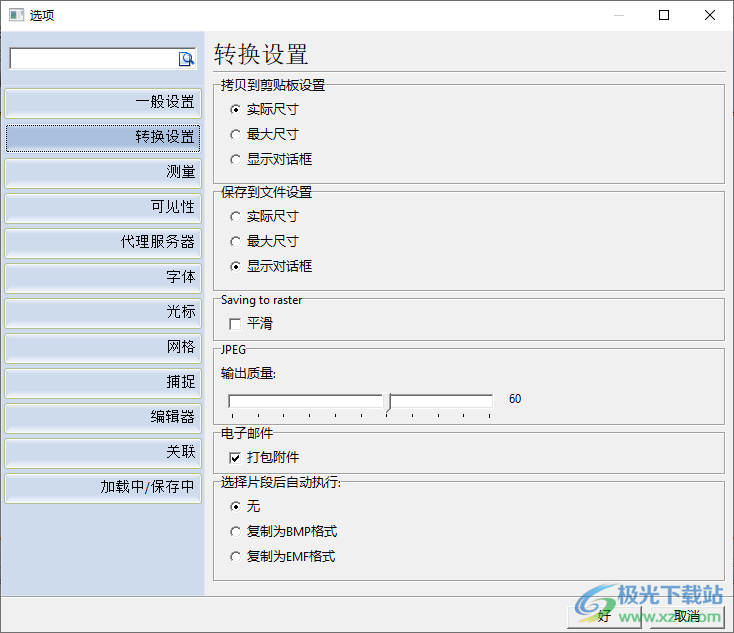
Task: Open the 加载中/保存中 settings category
Action: (x=103, y=488)
